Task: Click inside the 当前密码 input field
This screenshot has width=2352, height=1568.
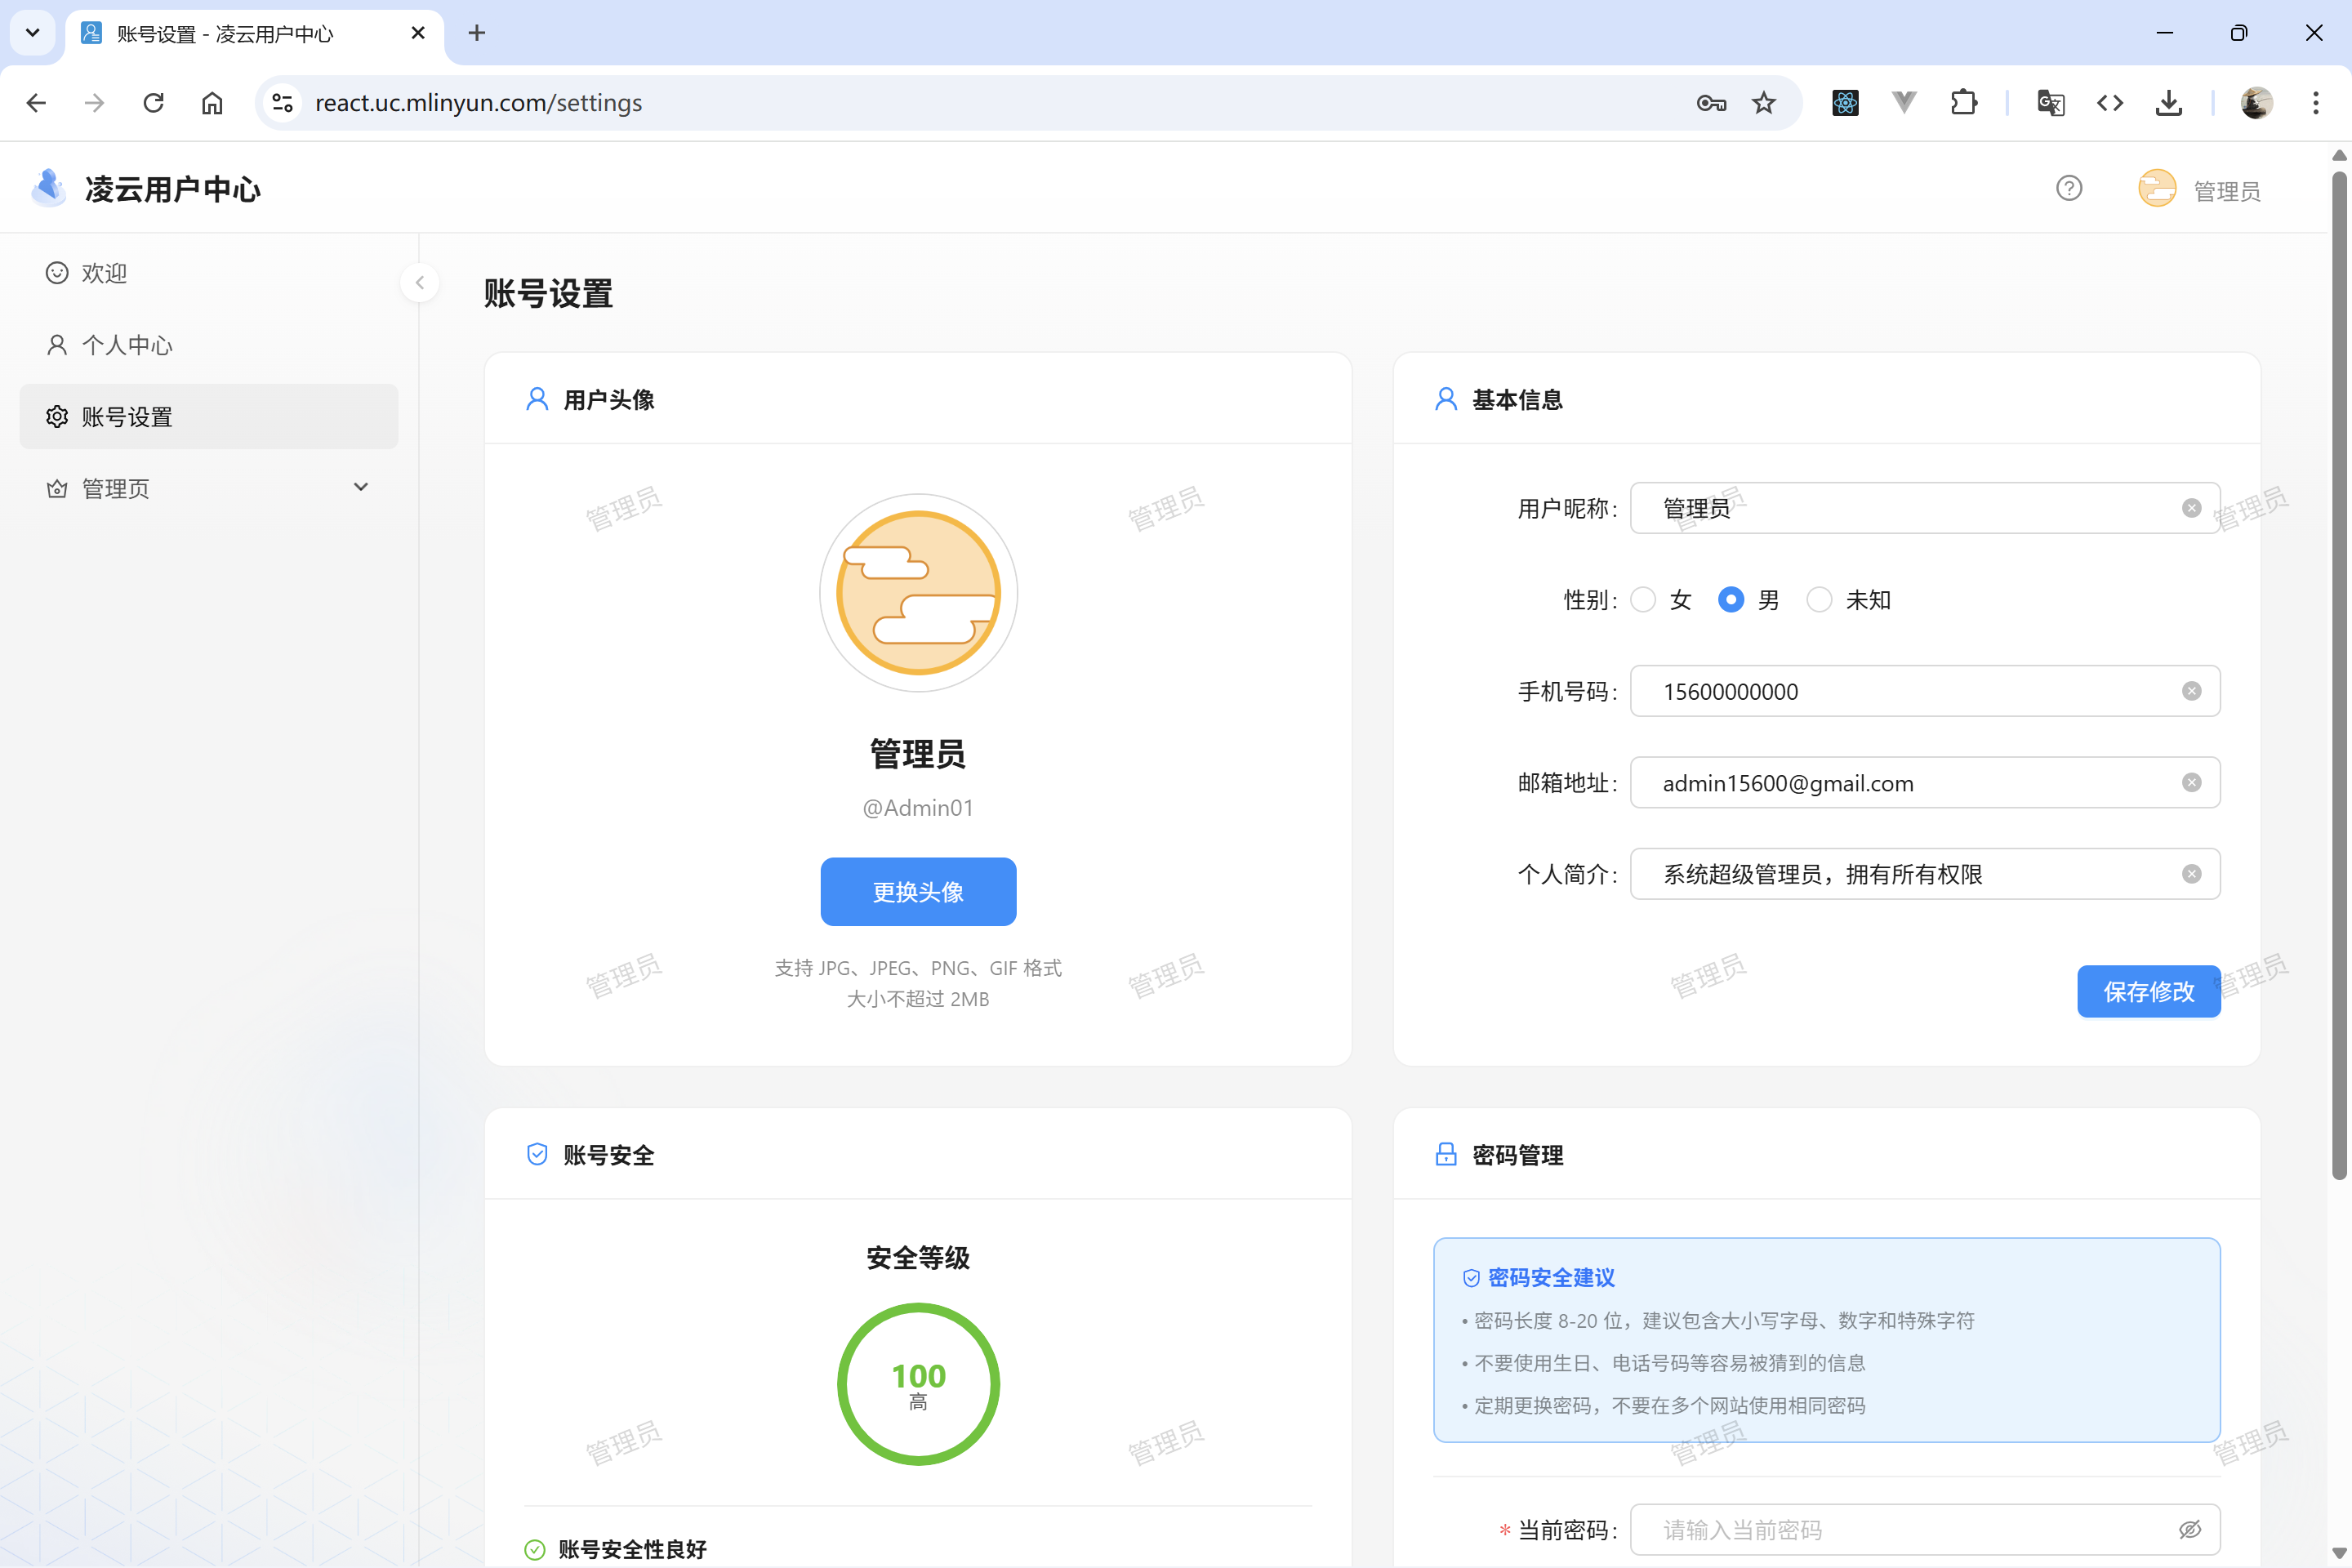Action: click(1900, 1529)
